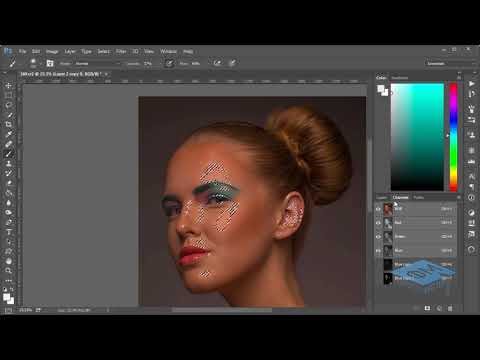Swap foreground and background colors icon
480x360 pixels.
[x=12, y=289]
